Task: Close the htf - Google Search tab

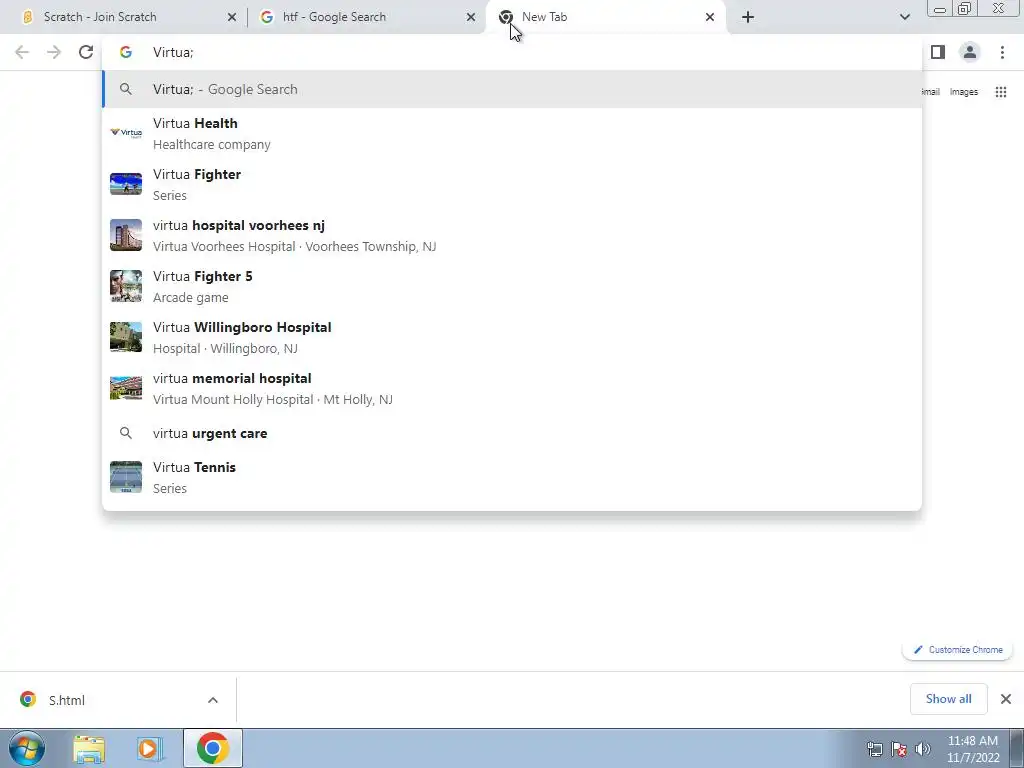Action: click(471, 17)
